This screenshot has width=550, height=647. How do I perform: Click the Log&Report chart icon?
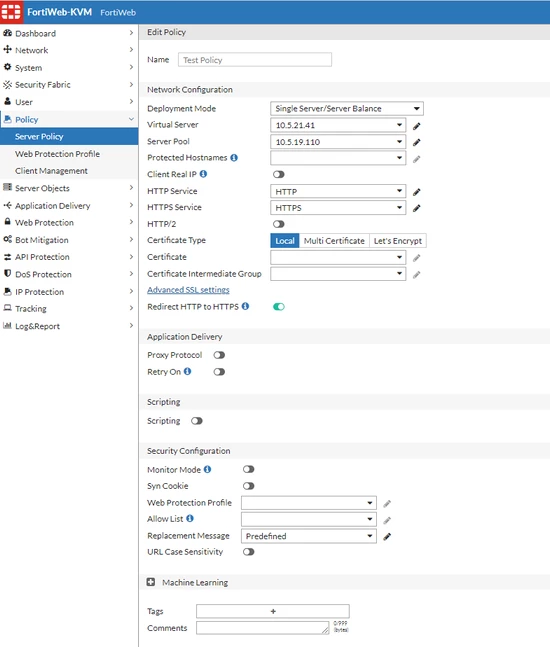(7, 325)
